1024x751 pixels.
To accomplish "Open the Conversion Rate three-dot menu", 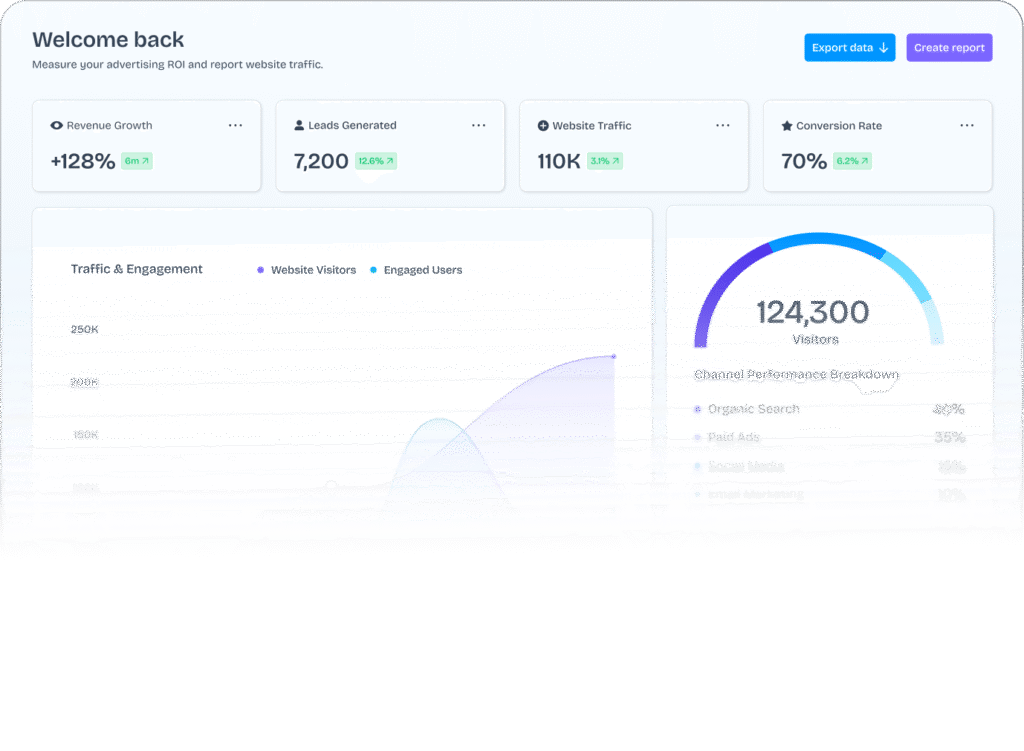I will click(x=967, y=126).
